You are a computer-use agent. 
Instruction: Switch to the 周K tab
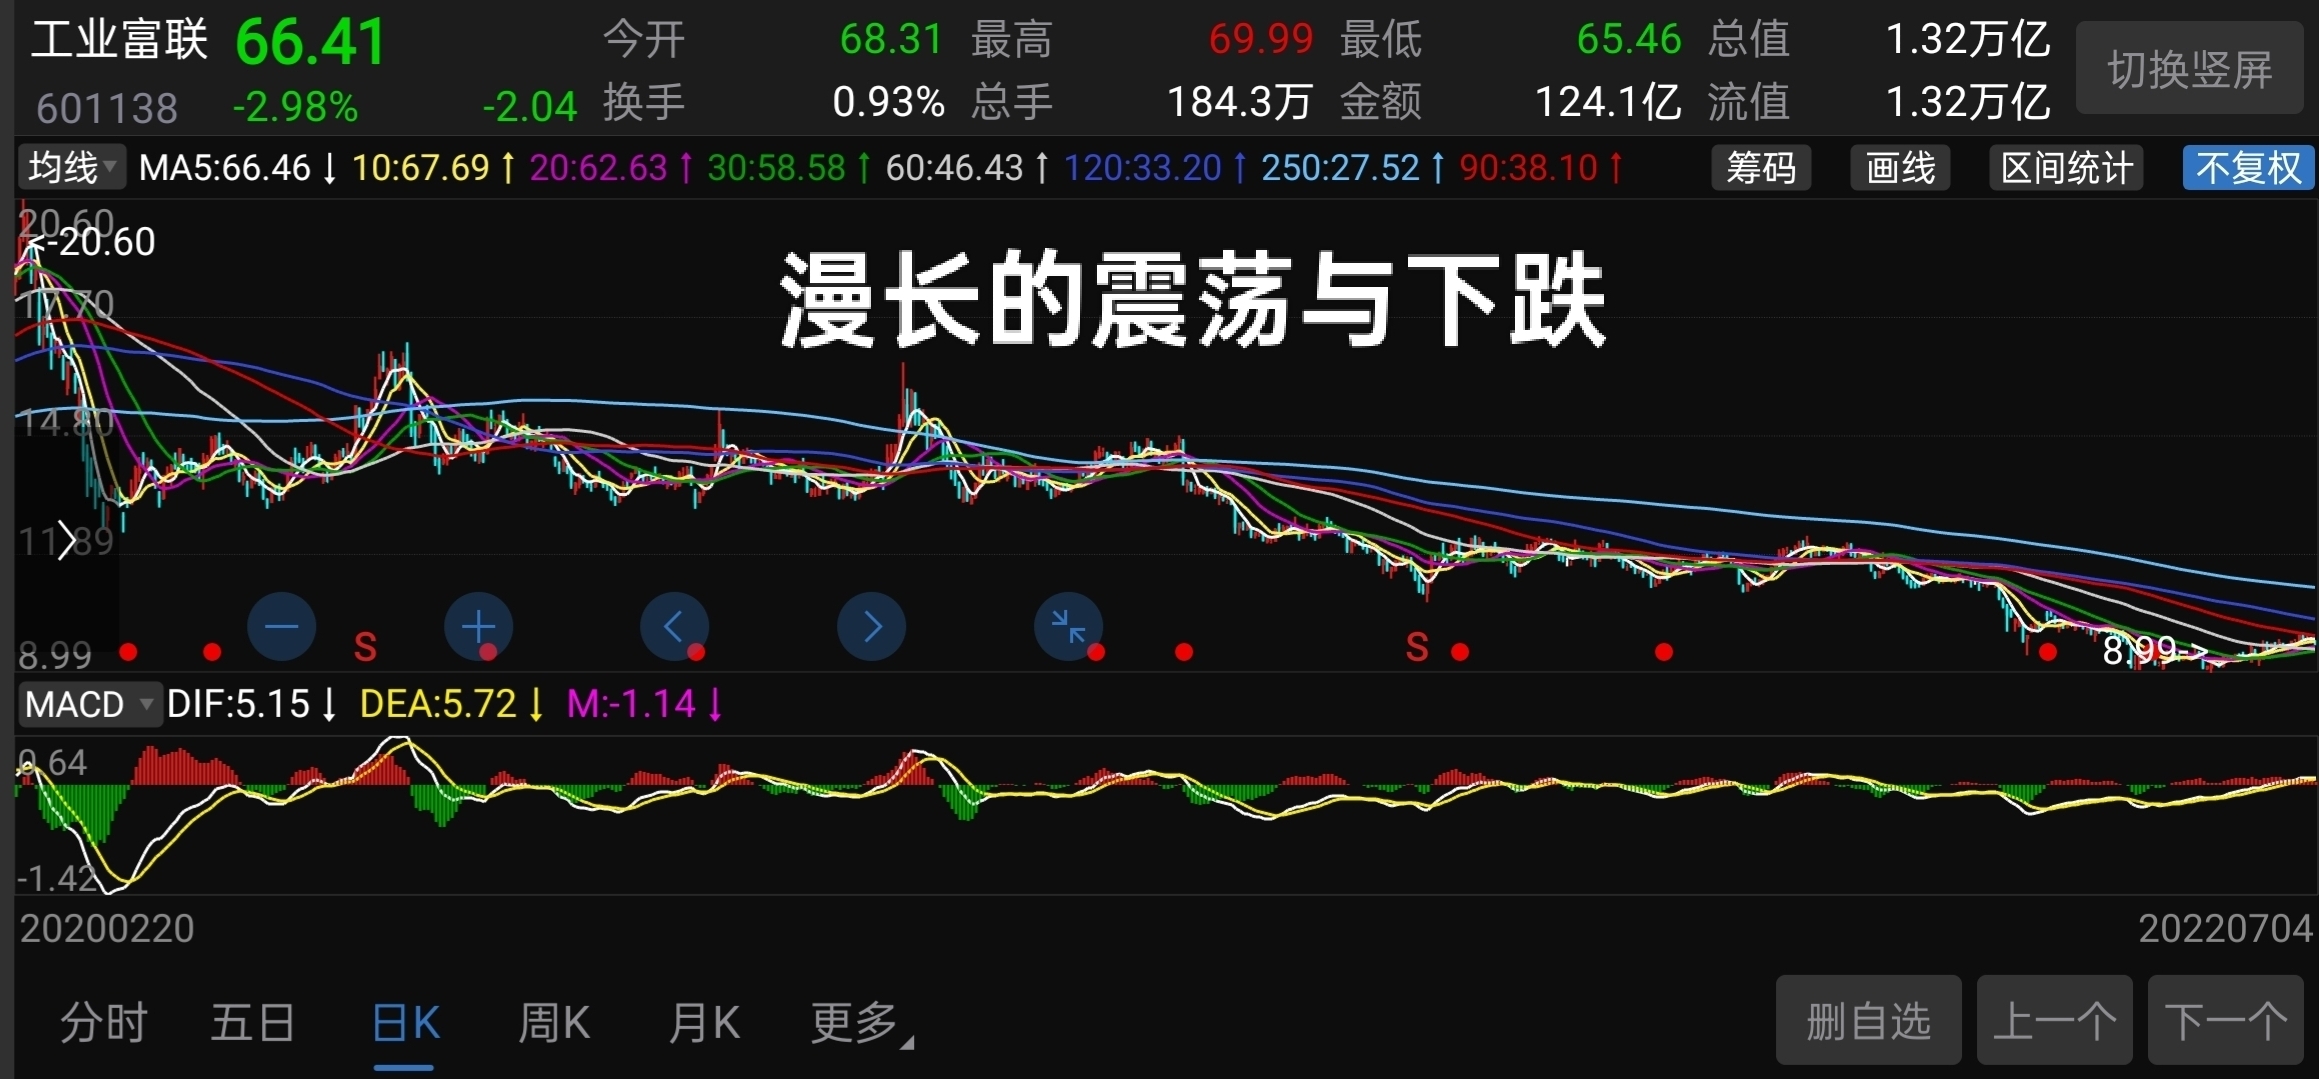coord(554,1023)
